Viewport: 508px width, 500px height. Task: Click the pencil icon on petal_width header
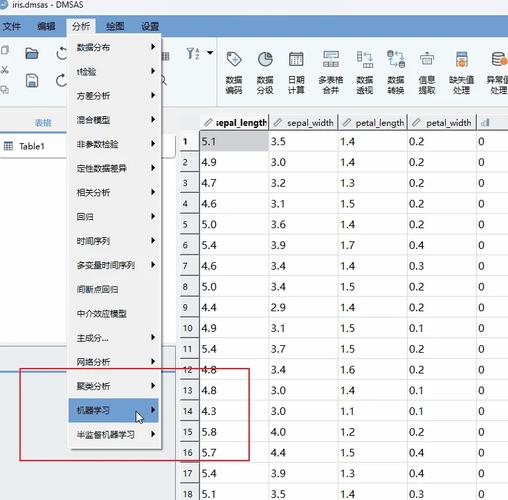click(x=416, y=122)
